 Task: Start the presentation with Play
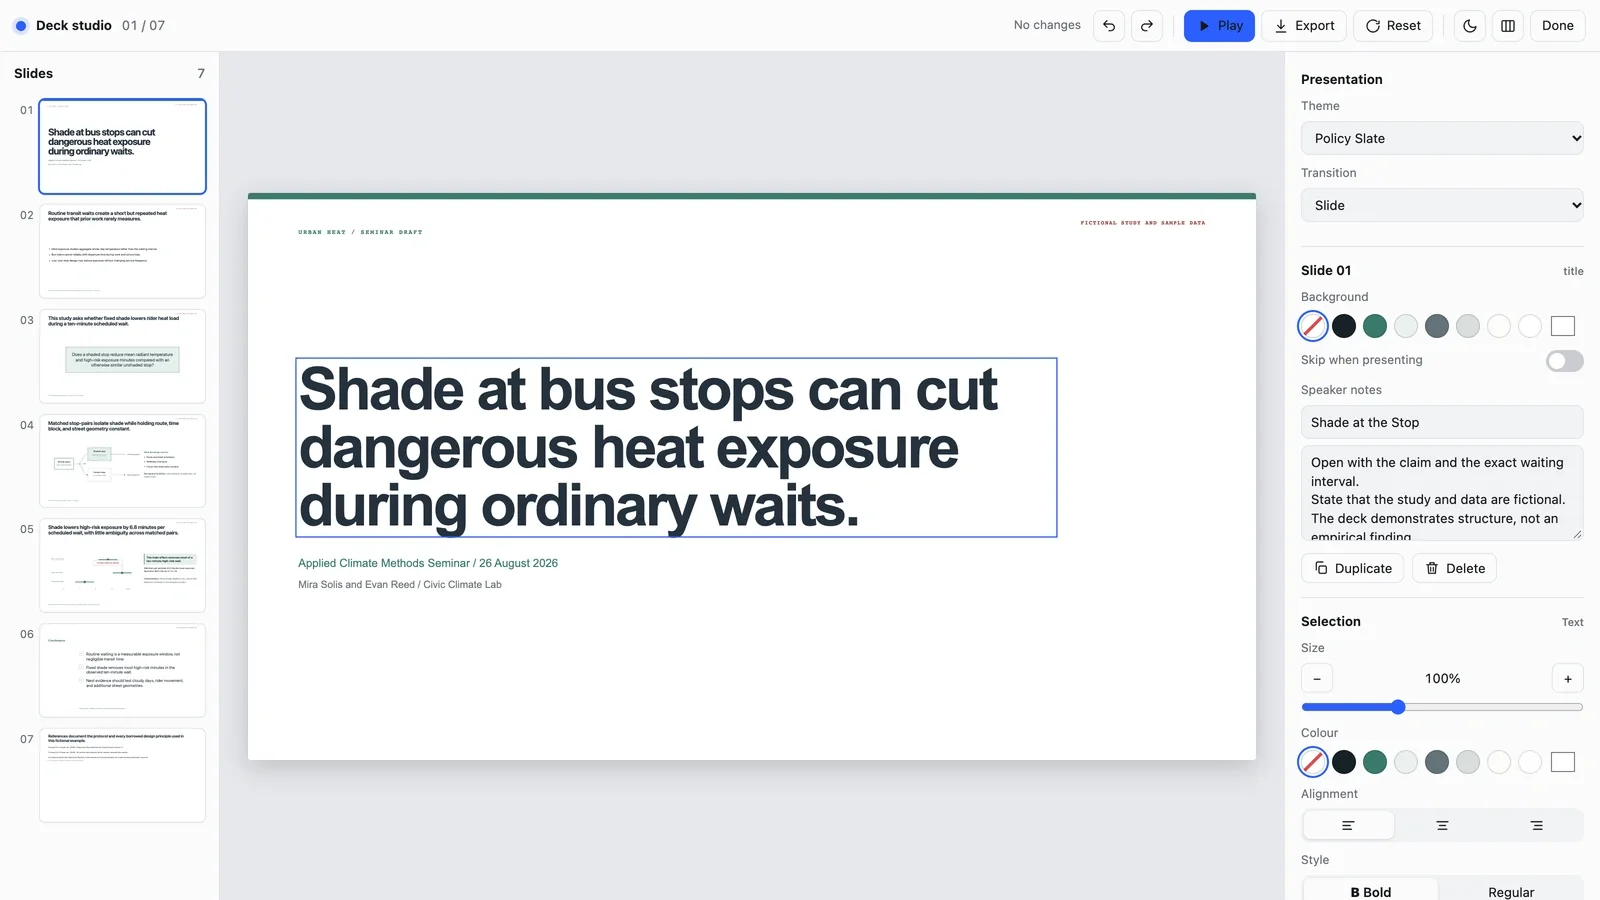click(1219, 26)
